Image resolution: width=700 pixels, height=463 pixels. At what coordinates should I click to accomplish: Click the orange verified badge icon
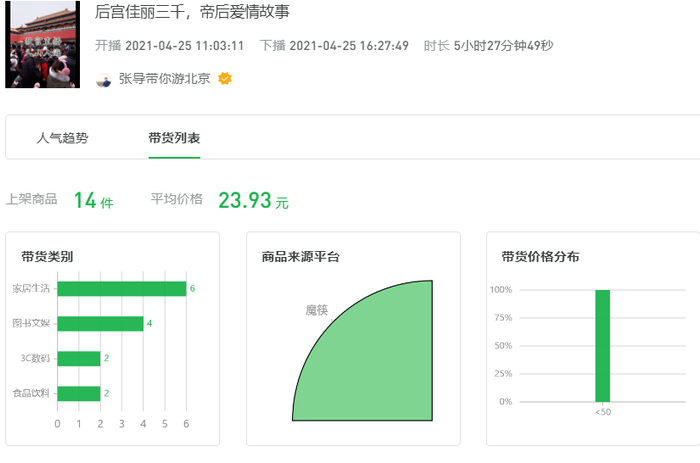[x=225, y=79]
